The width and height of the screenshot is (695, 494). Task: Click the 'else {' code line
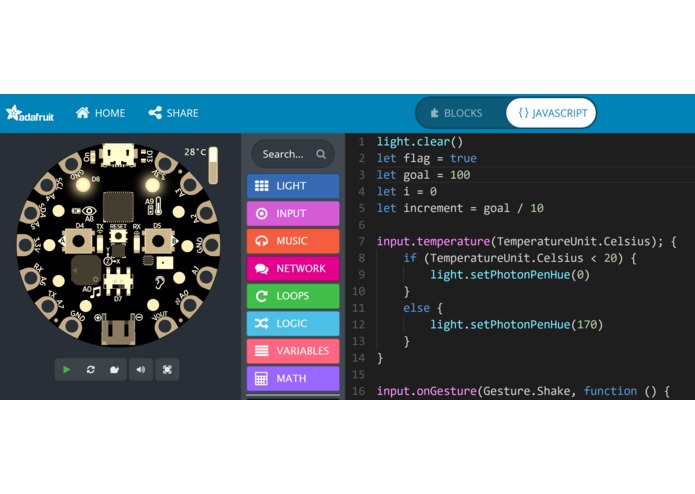tap(423, 308)
